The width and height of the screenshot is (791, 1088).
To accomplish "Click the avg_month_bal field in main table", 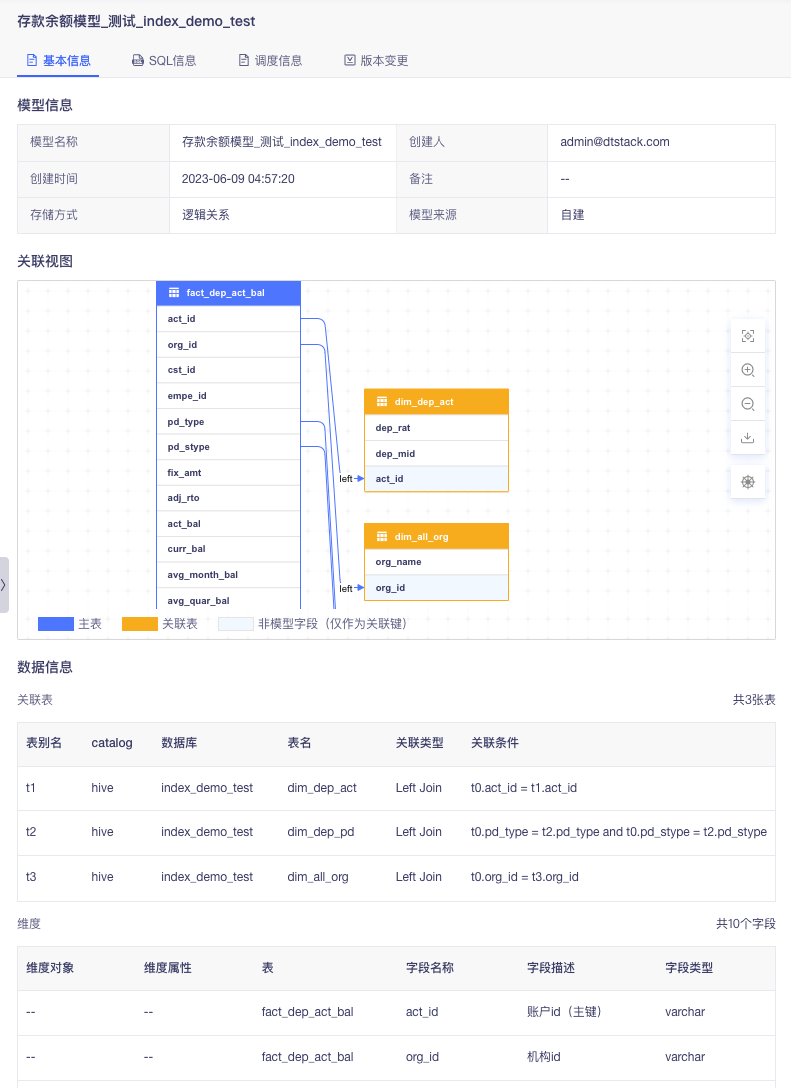I will pyautogui.click(x=228, y=575).
